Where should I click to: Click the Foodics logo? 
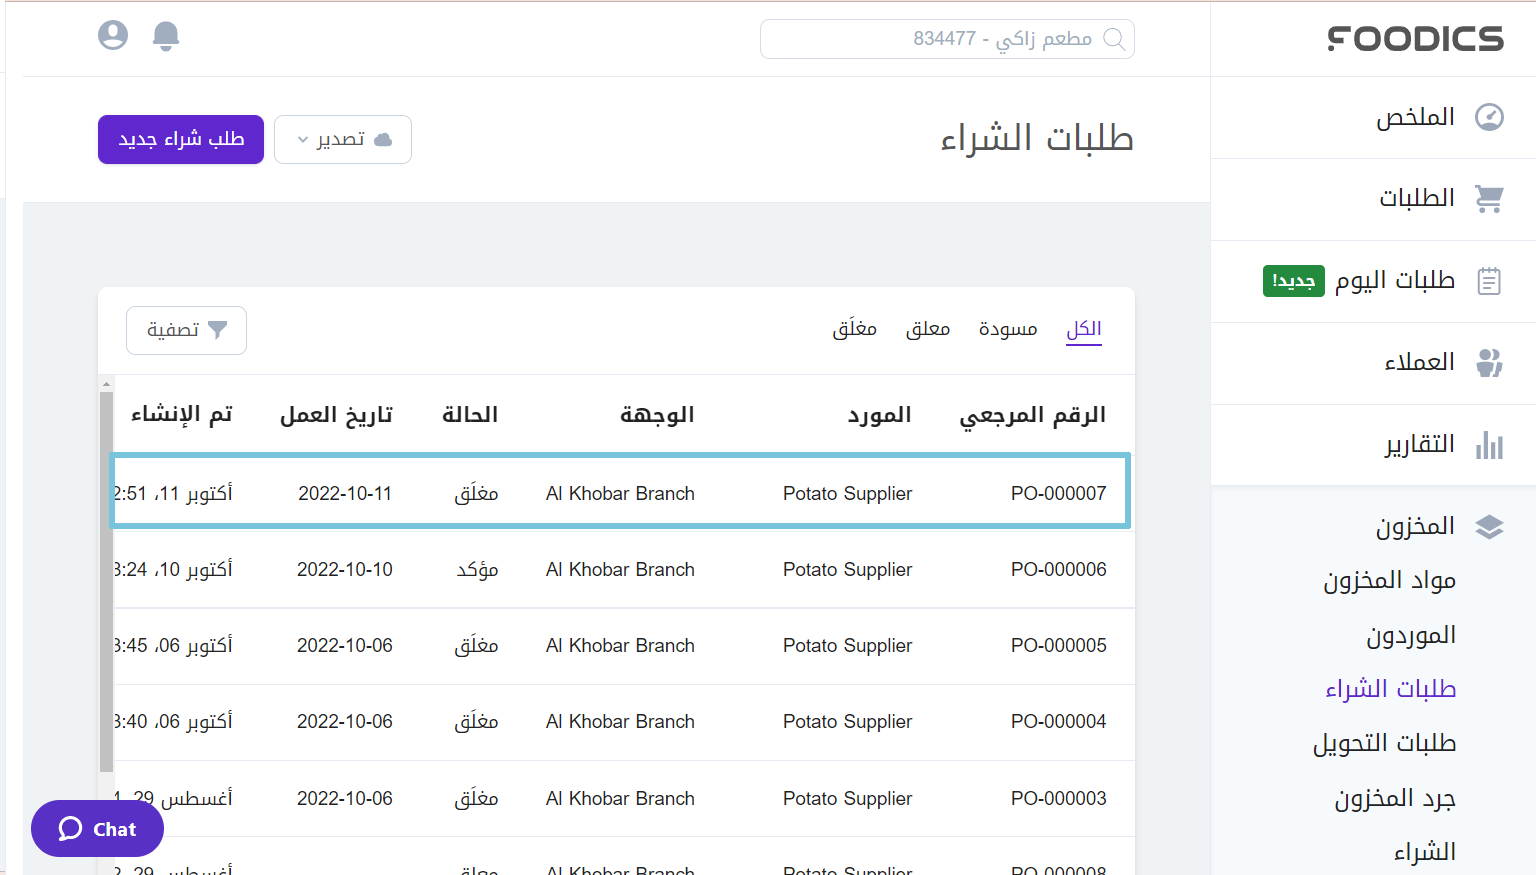(x=1415, y=39)
